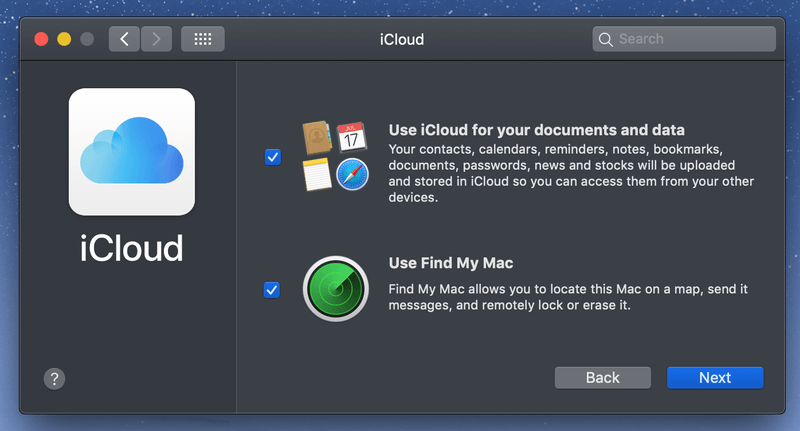Click the Safari compass icon

352,175
